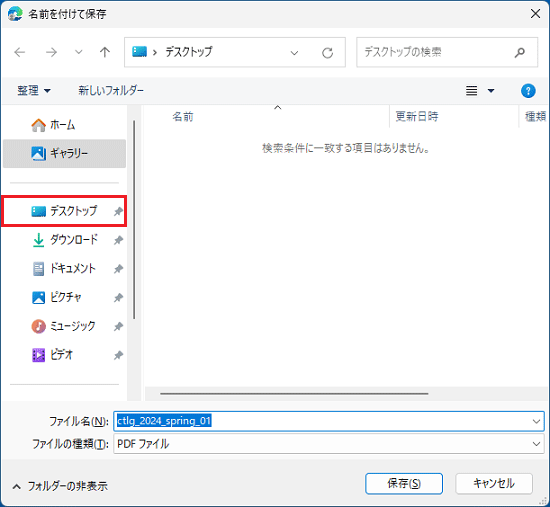Click the Forward navigation arrow
The height and width of the screenshot is (507, 550).
click(51, 52)
